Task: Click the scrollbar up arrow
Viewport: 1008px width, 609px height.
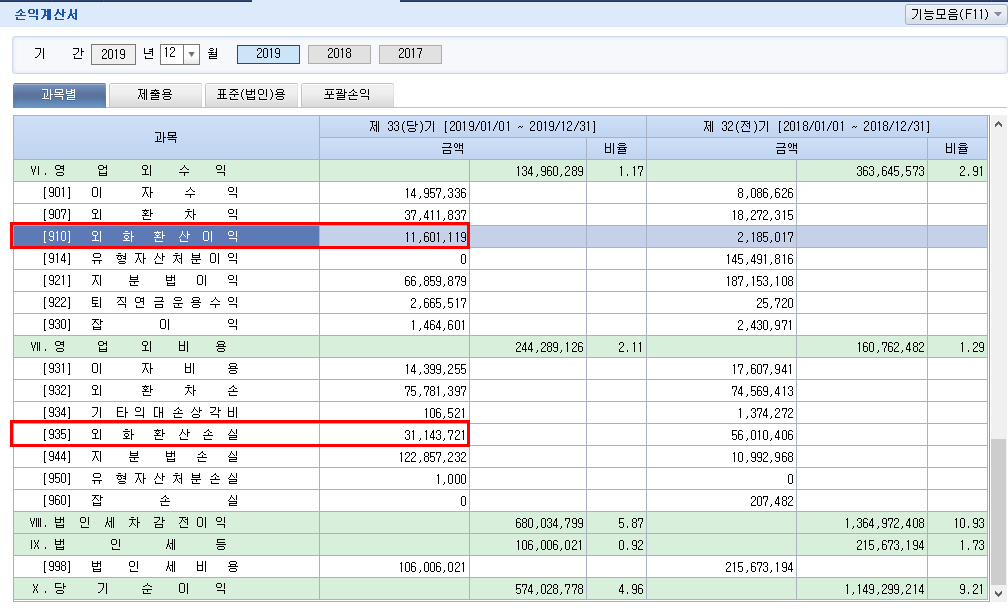Action: [x=997, y=125]
